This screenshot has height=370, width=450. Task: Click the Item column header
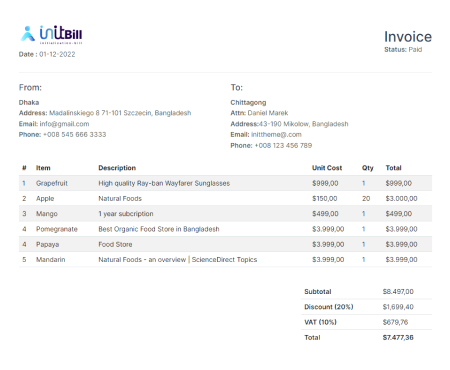tap(43, 168)
